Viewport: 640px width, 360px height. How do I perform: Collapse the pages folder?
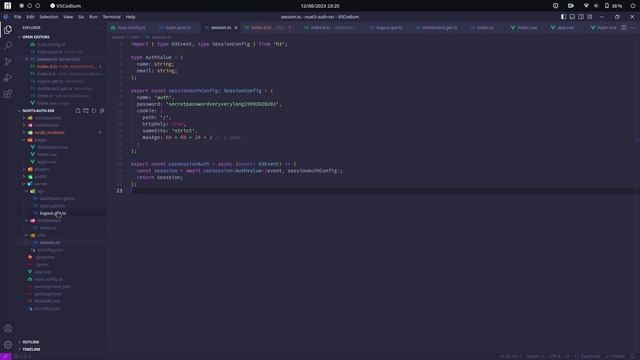(40, 140)
